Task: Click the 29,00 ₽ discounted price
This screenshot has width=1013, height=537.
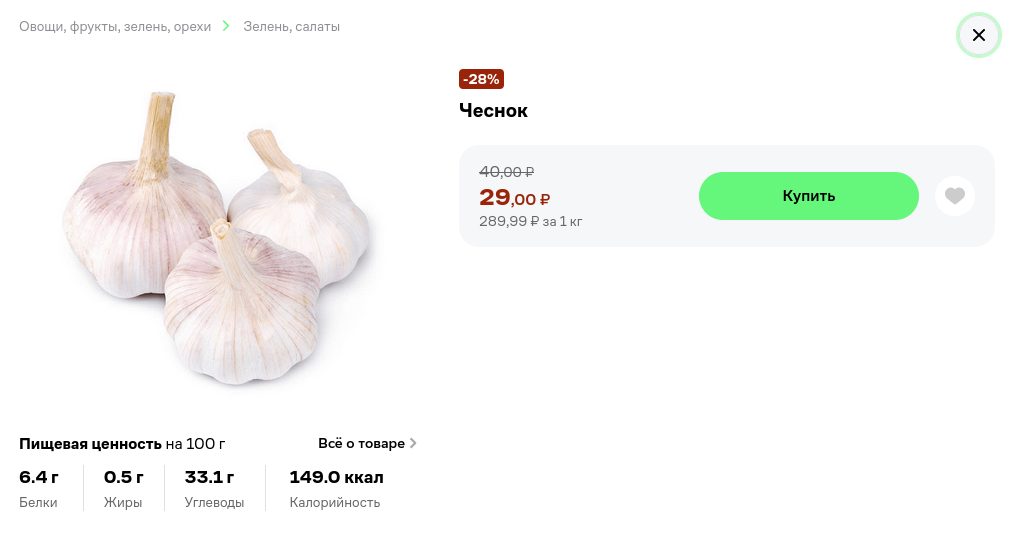Action: point(514,197)
